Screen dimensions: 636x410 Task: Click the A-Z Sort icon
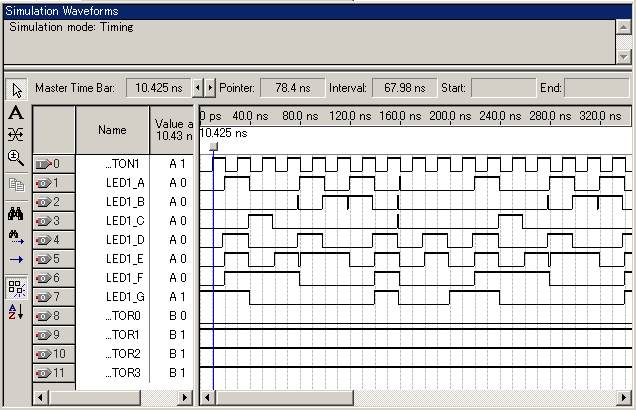click(16, 312)
